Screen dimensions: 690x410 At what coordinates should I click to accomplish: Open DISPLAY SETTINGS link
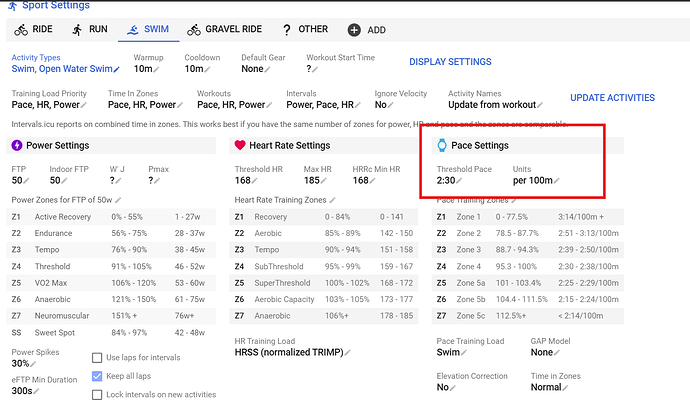pyautogui.click(x=450, y=62)
